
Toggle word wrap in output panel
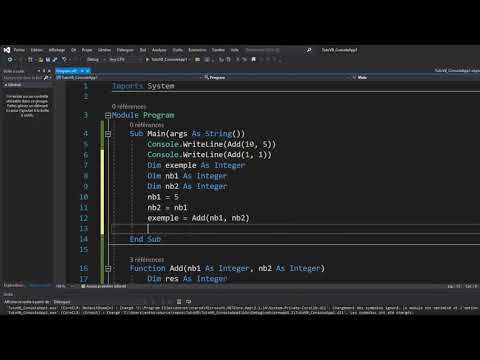188,302
